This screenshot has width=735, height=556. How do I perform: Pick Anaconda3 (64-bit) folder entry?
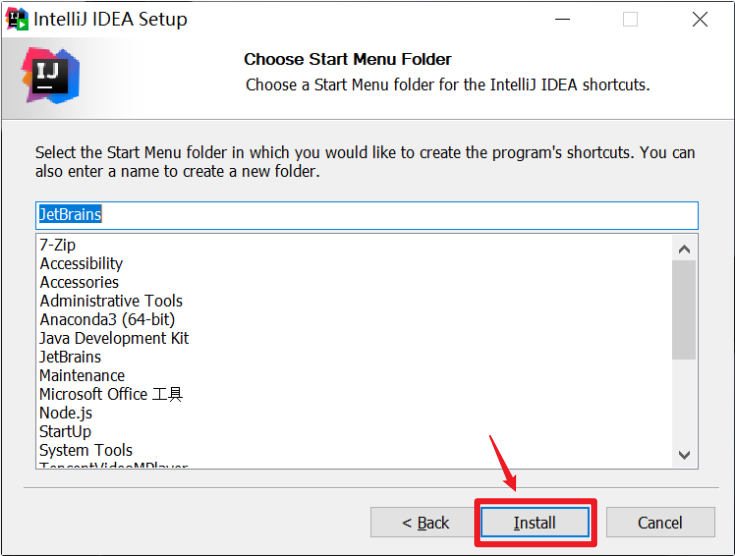[107, 320]
